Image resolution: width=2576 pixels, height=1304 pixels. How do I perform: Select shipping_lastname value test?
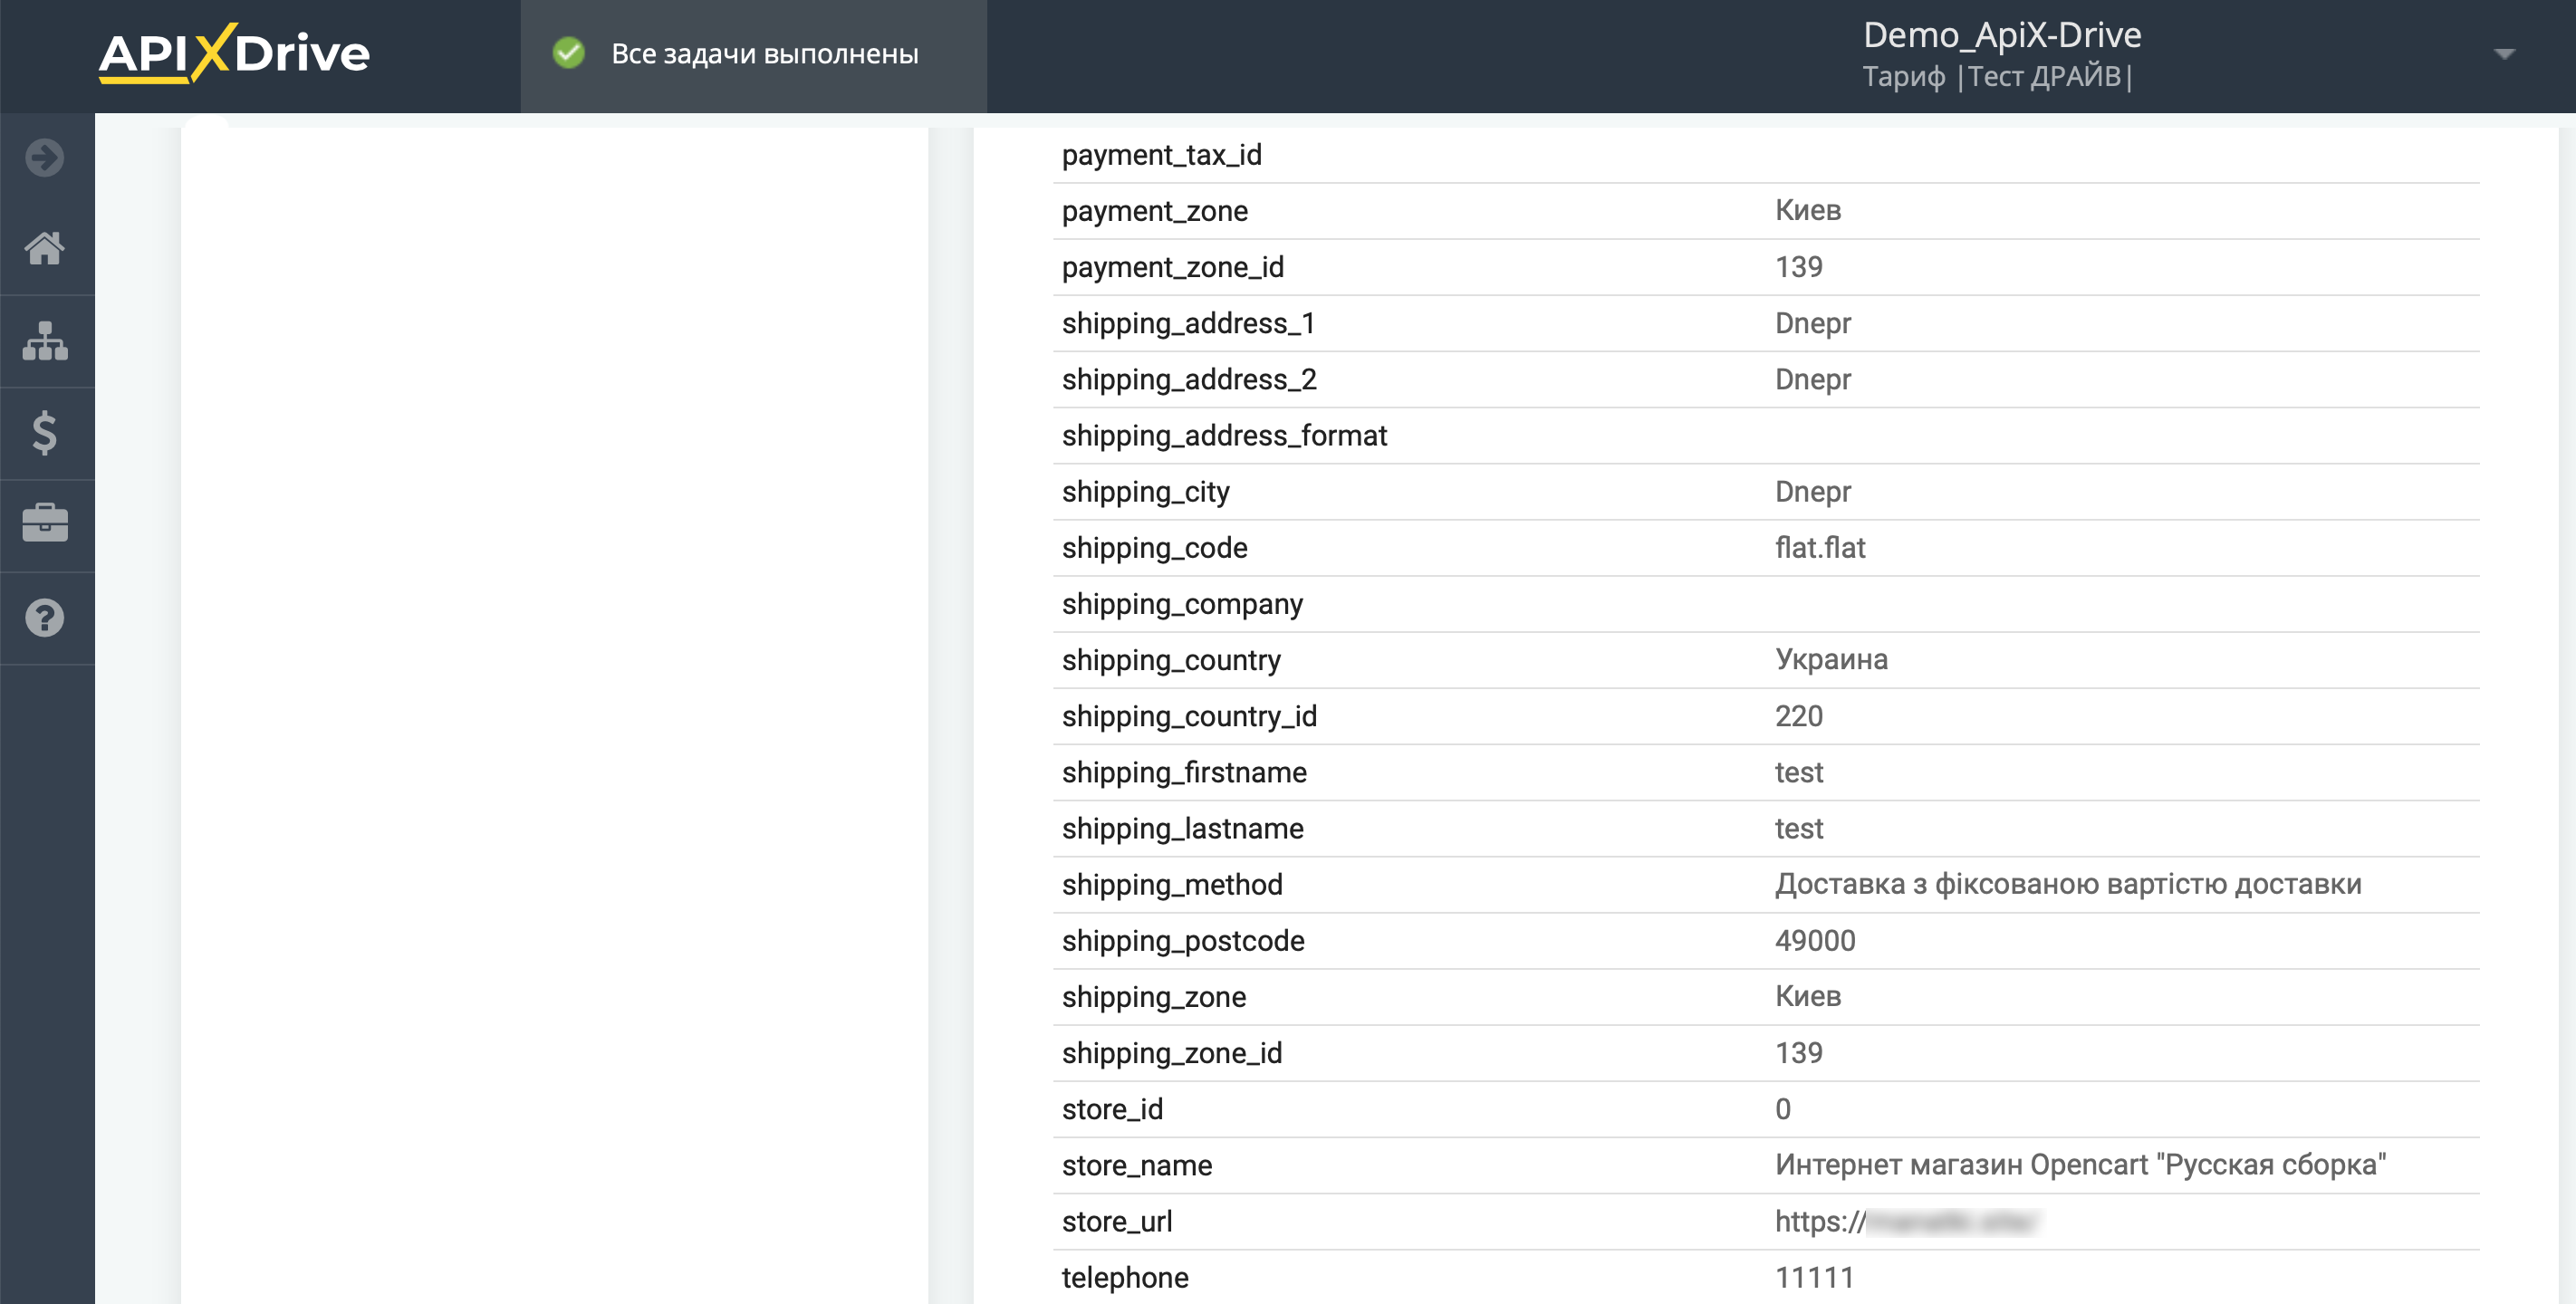pos(1798,828)
